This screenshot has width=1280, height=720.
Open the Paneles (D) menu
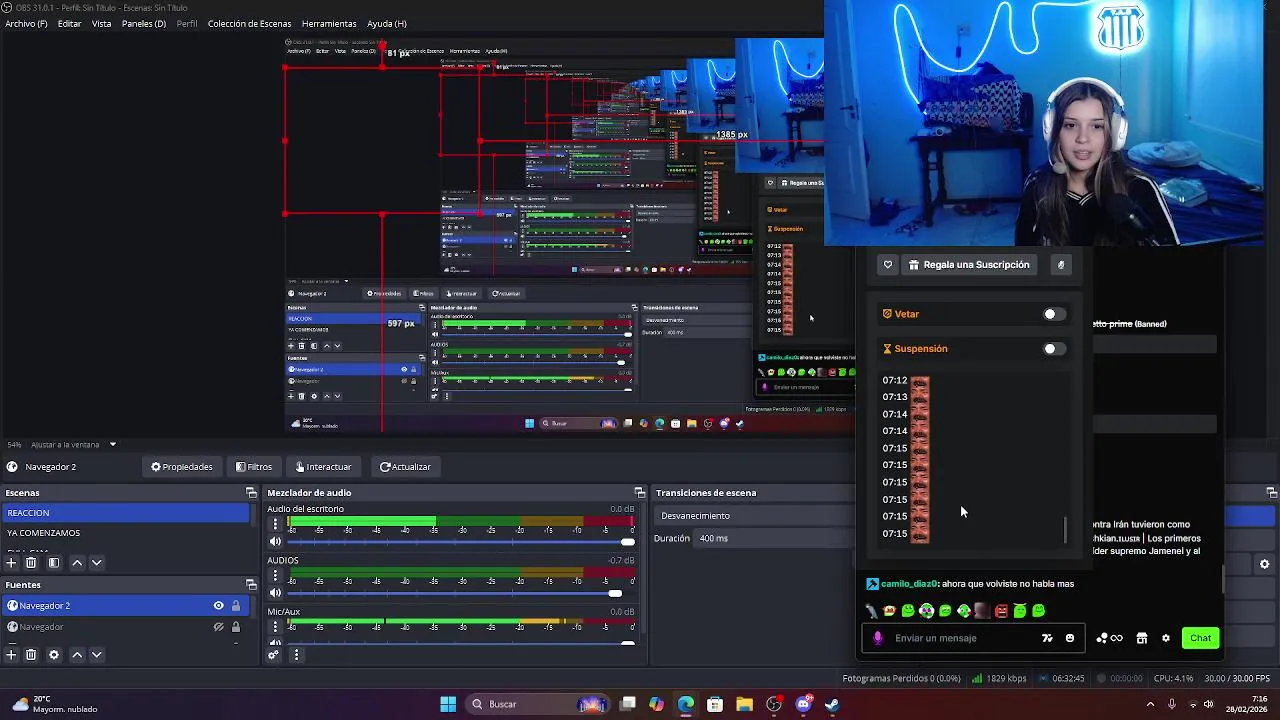pyautogui.click(x=144, y=24)
